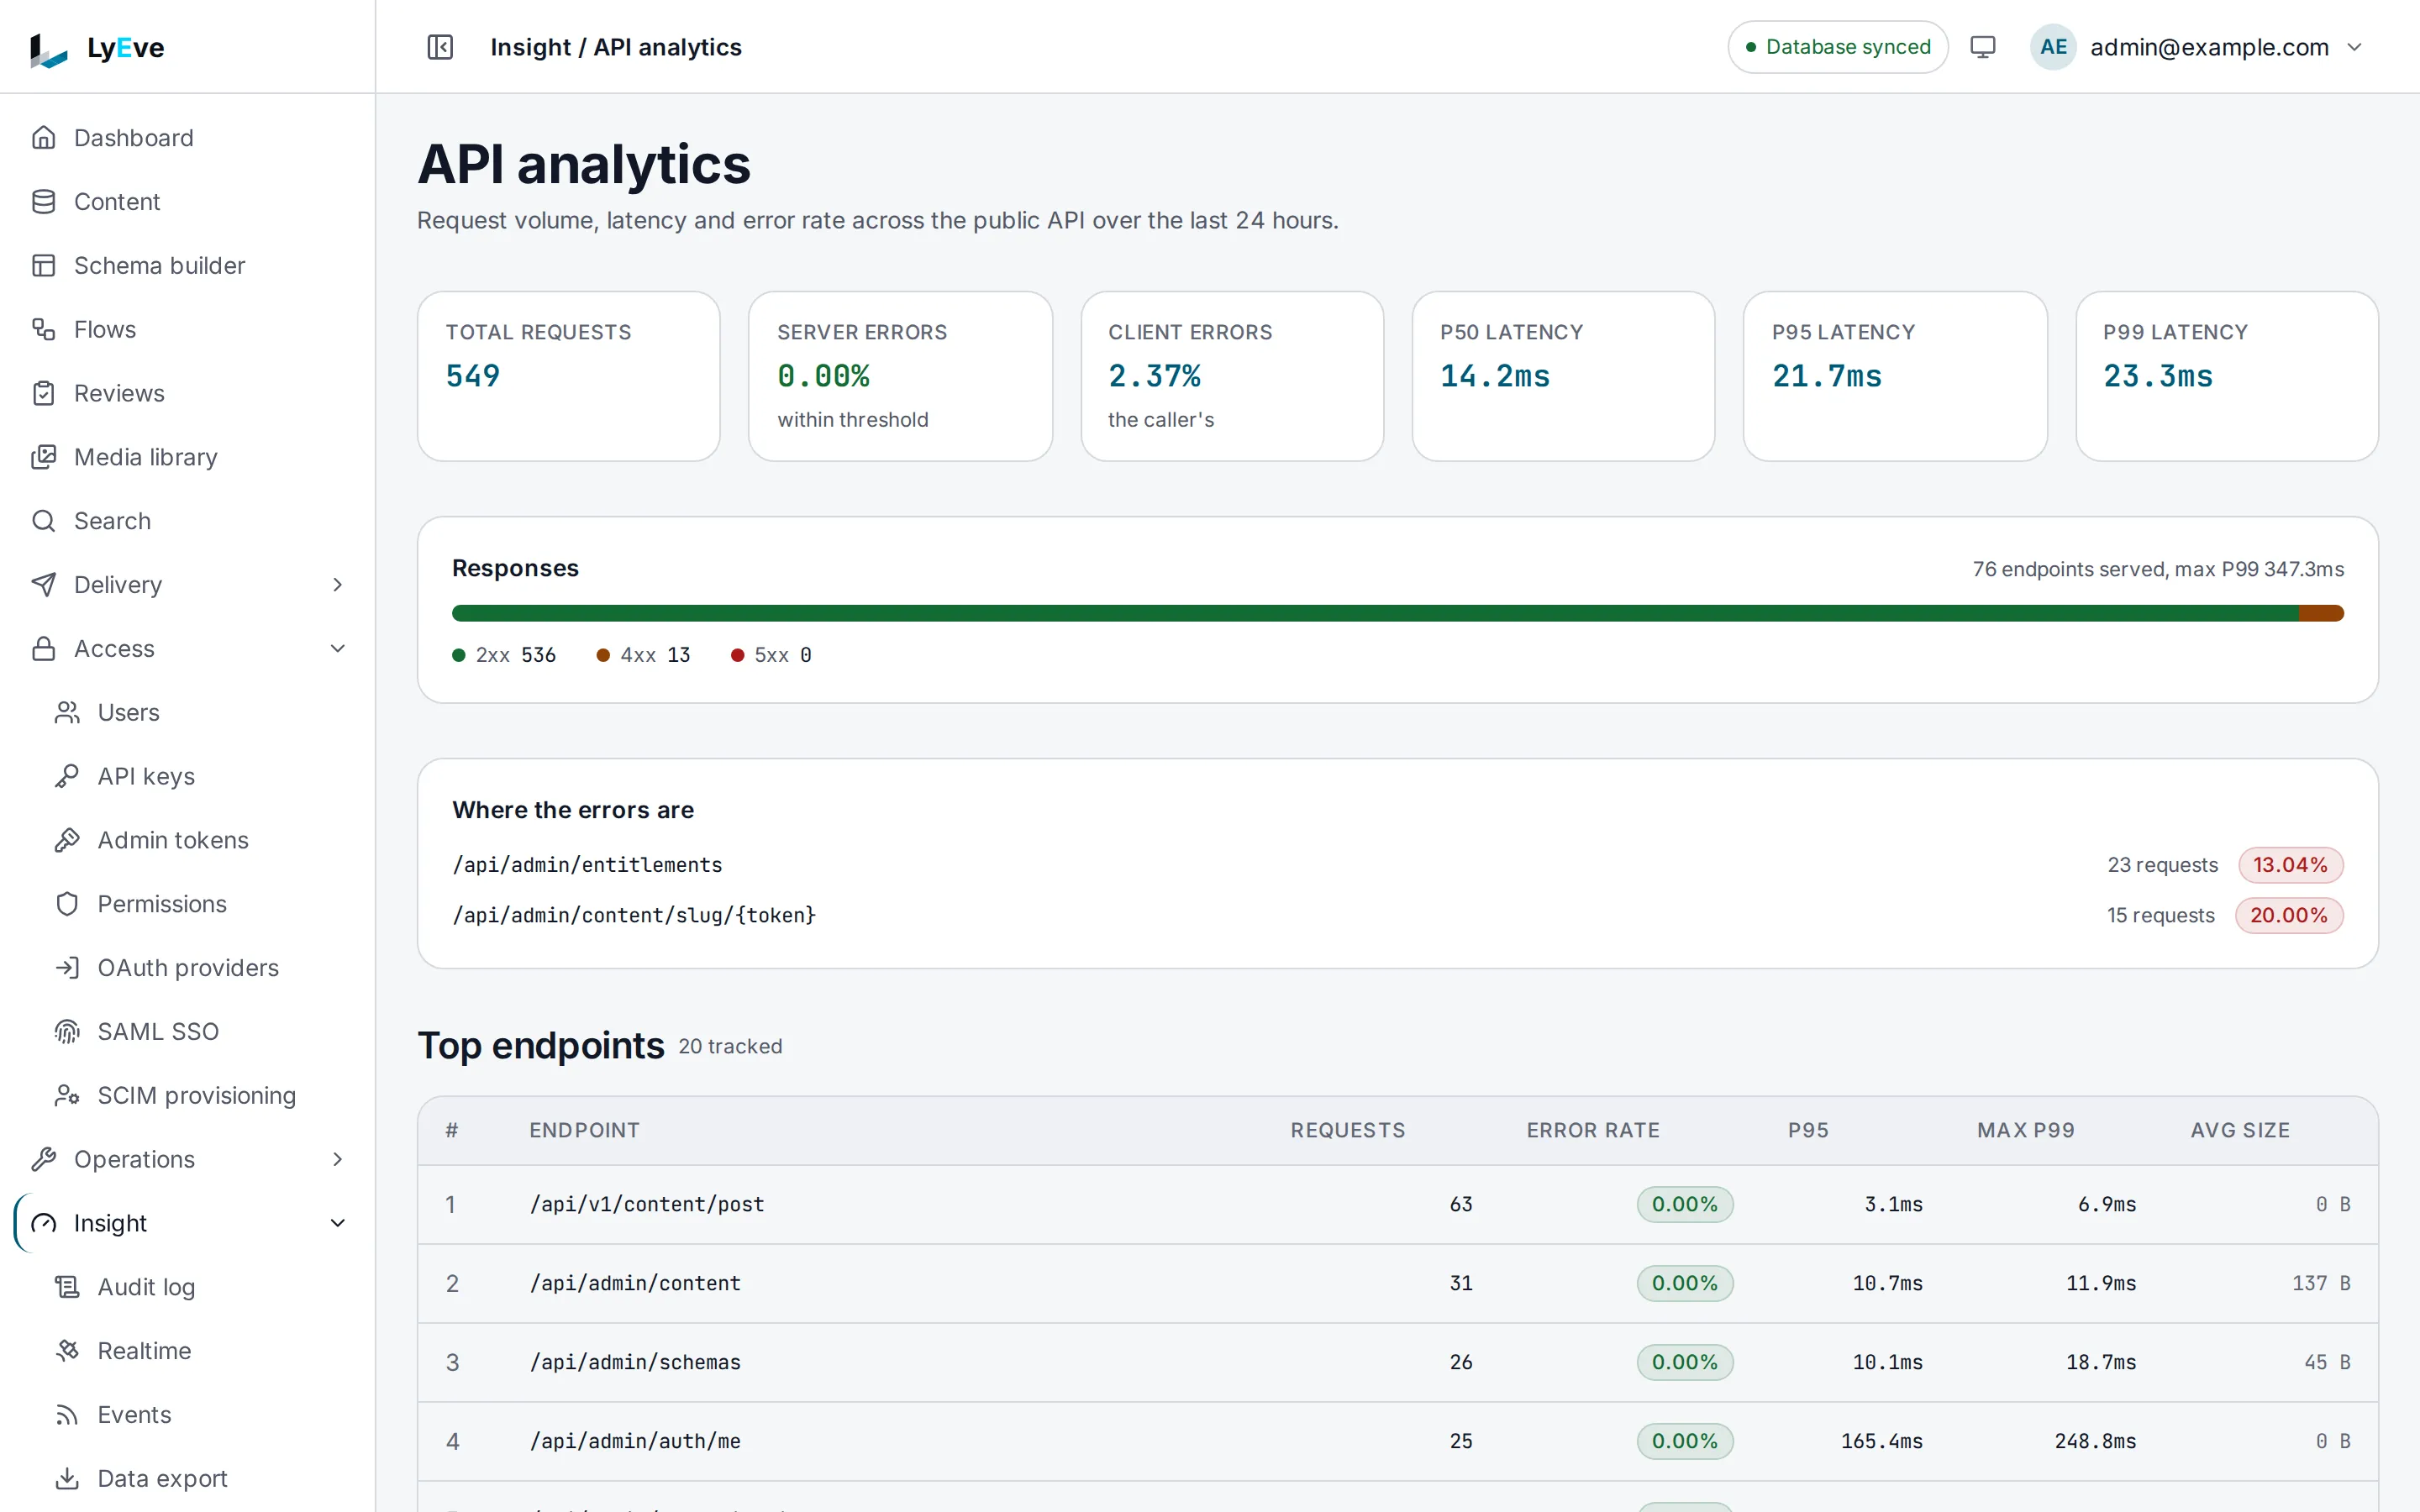
Task: Click the Total Requests 549 card
Action: click(x=569, y=376)
